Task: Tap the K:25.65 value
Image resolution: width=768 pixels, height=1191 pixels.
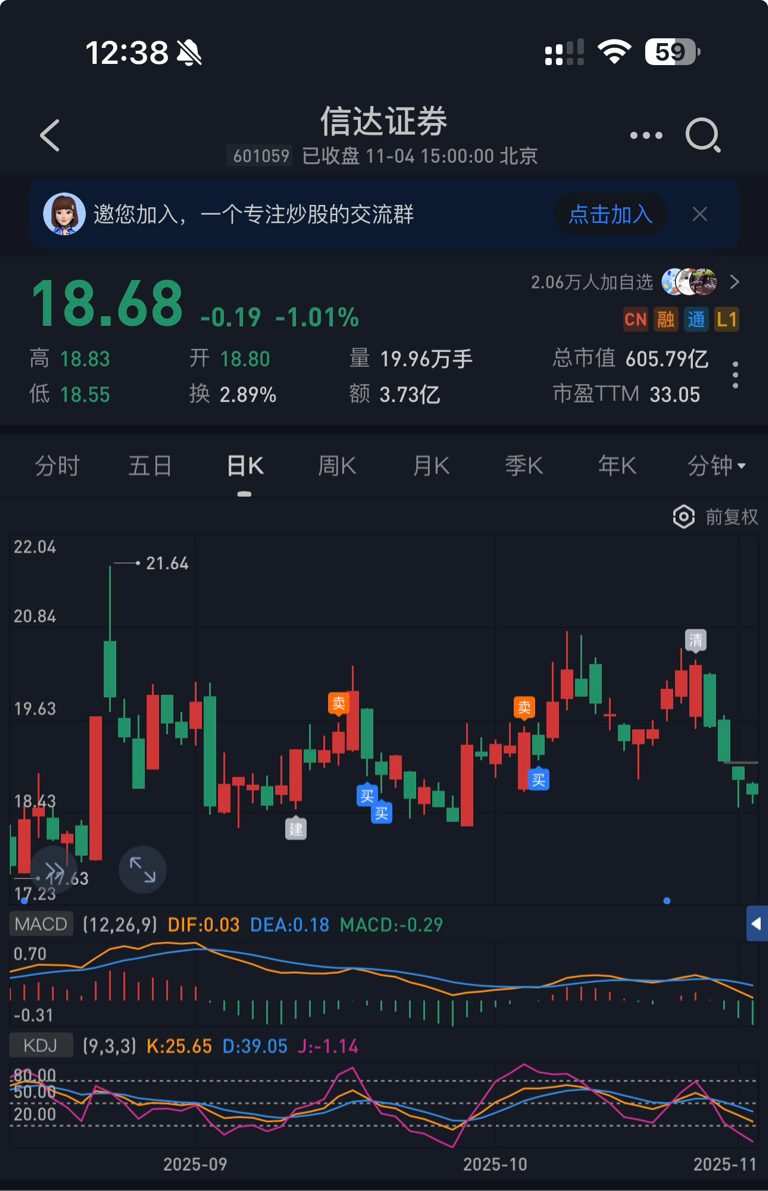Action: (x=179, y=1046)
